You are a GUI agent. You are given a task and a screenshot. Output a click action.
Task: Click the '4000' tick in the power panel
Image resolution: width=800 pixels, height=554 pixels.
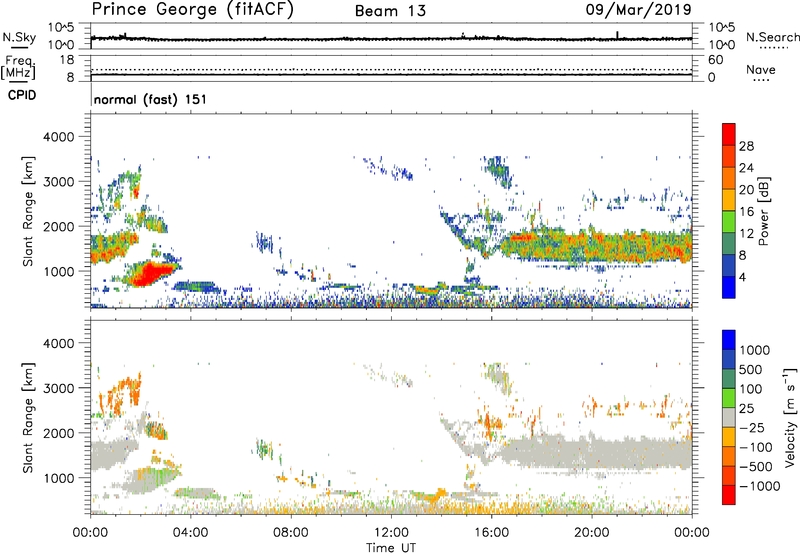pos(59,137)
